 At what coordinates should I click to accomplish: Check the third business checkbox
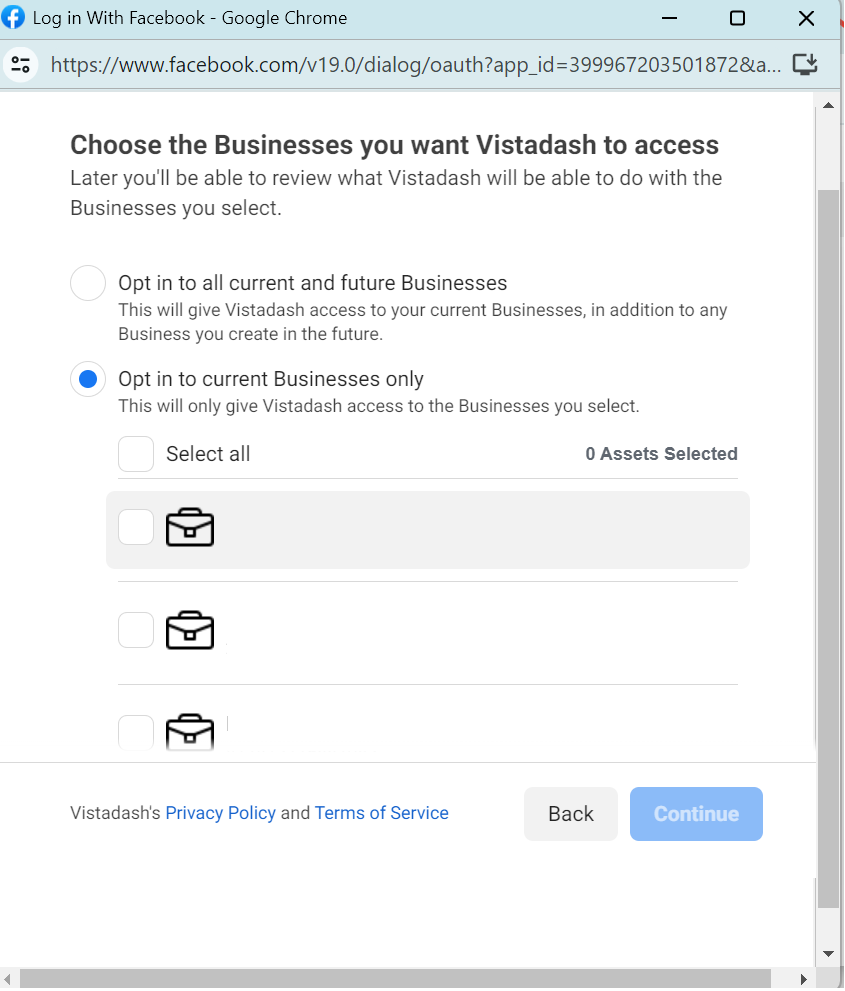click(136, 733)
